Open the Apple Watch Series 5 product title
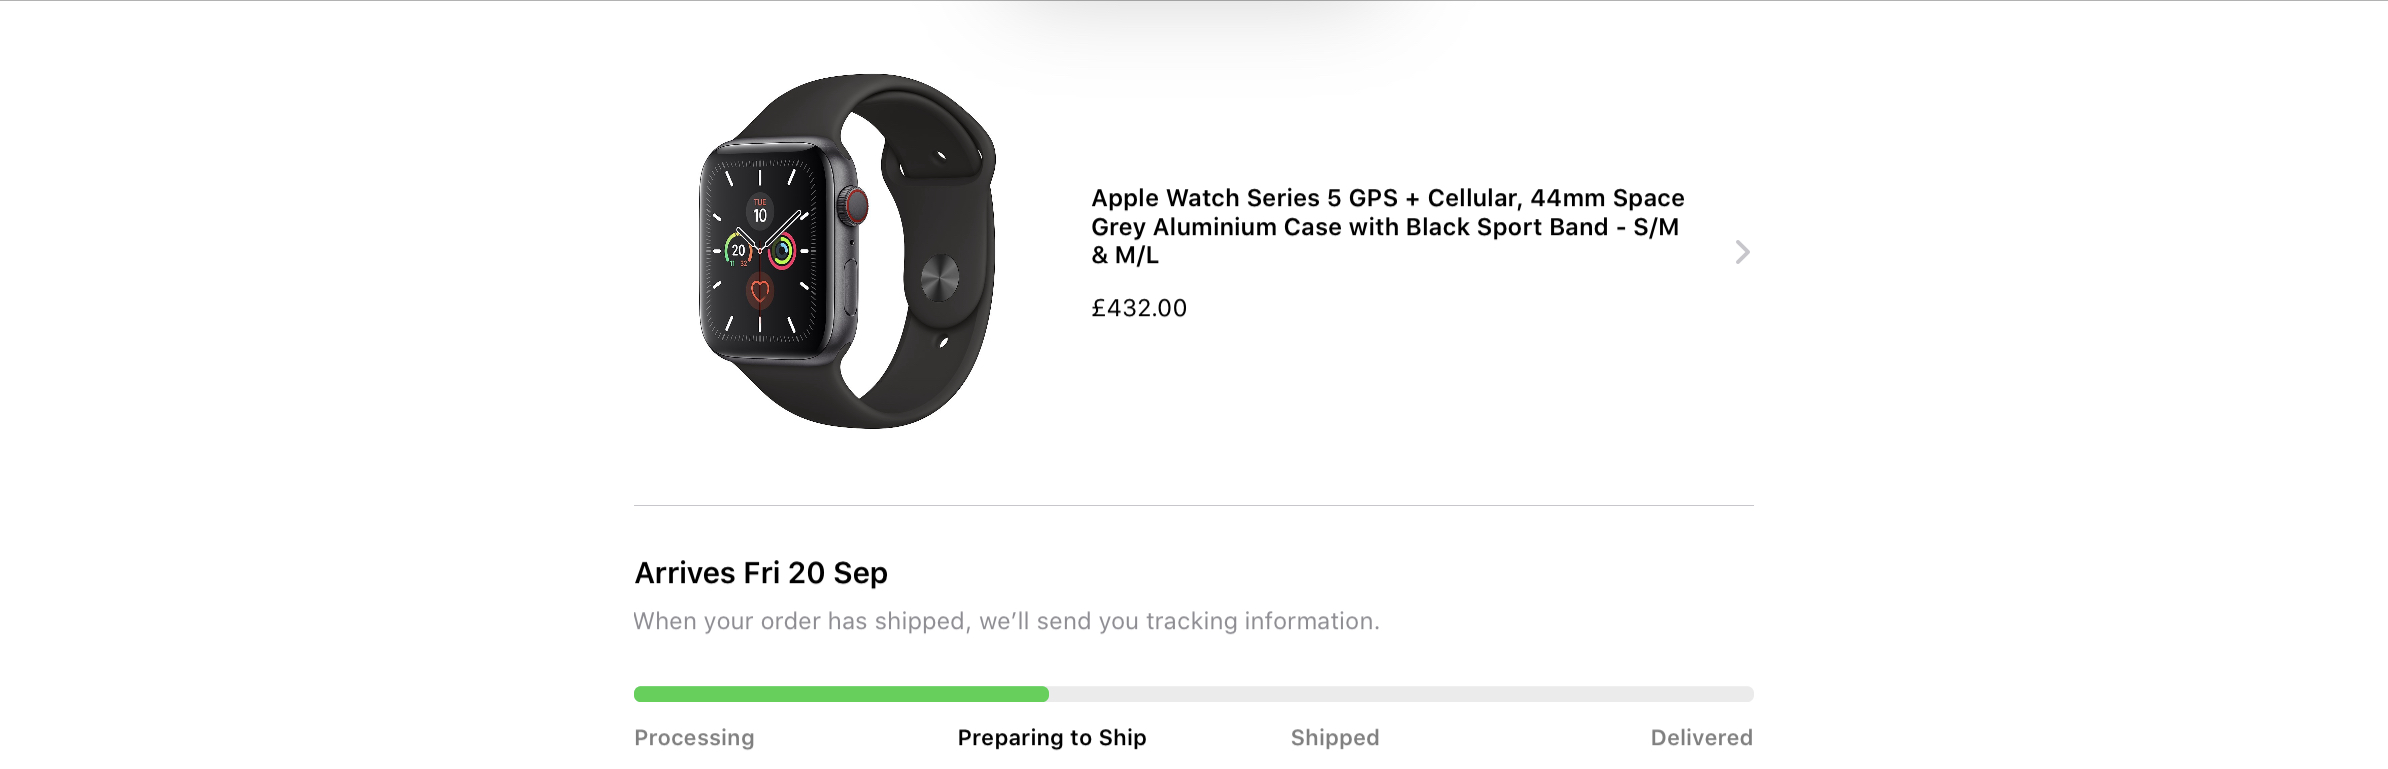This screenshot has height=769, width=2388. coord(1387,226)
